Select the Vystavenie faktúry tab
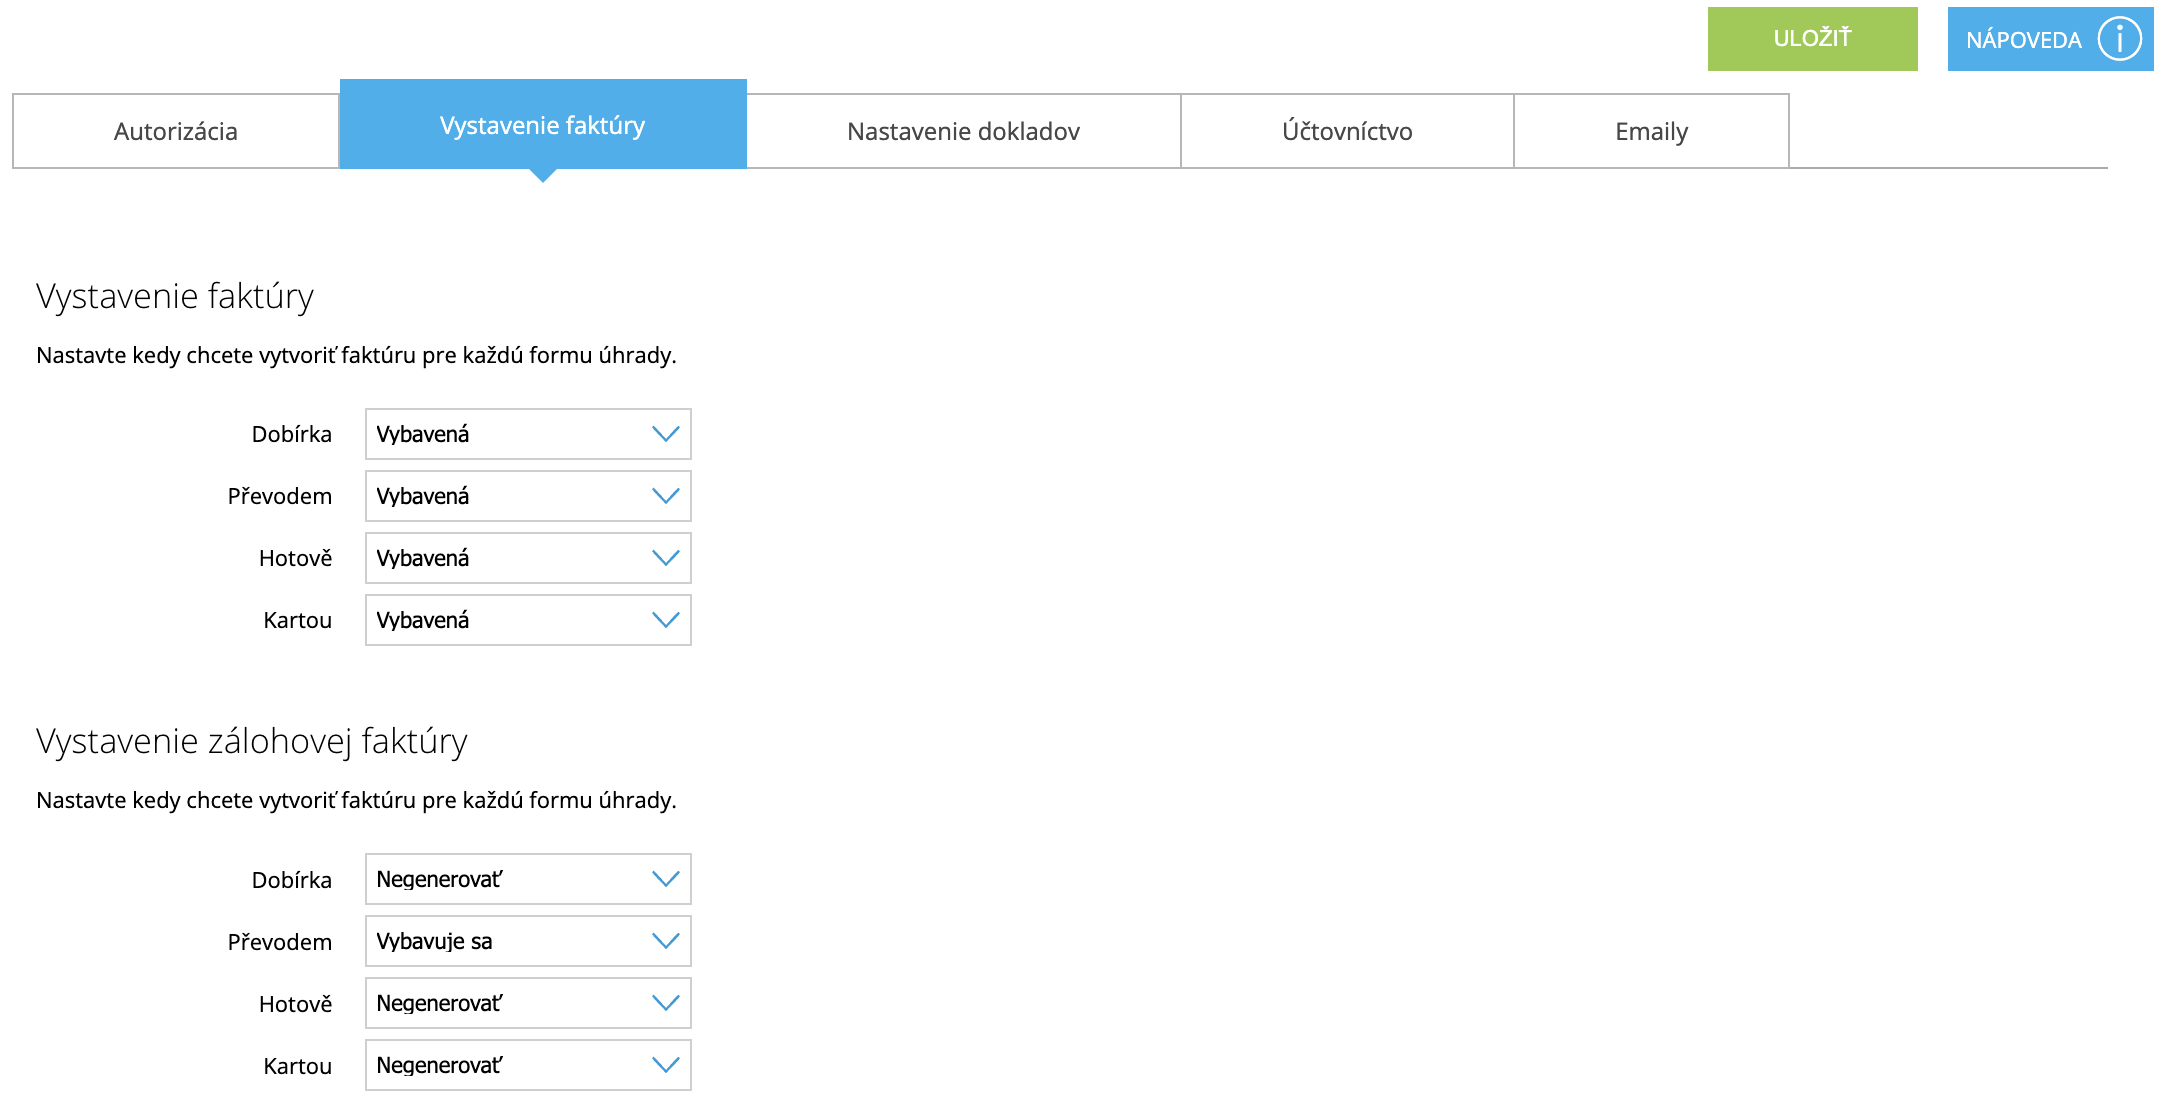 tap(543, 125)
